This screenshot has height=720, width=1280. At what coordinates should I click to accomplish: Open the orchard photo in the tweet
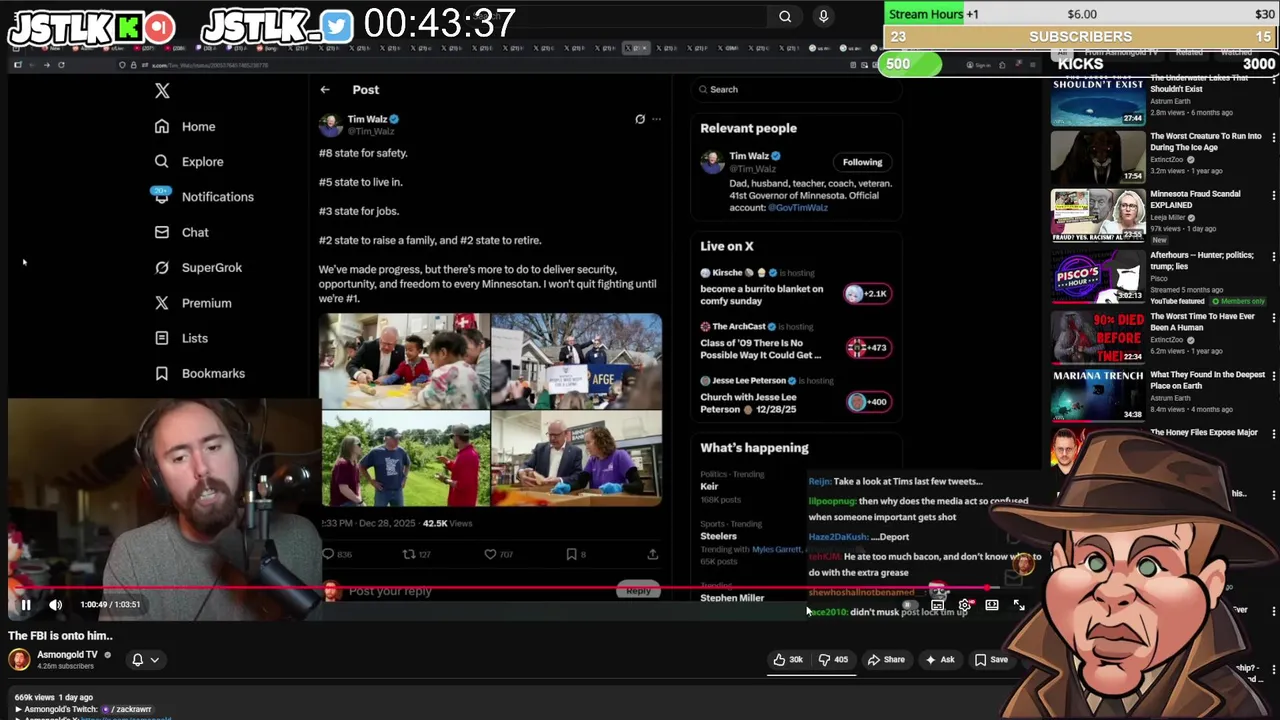click(404, 459)
